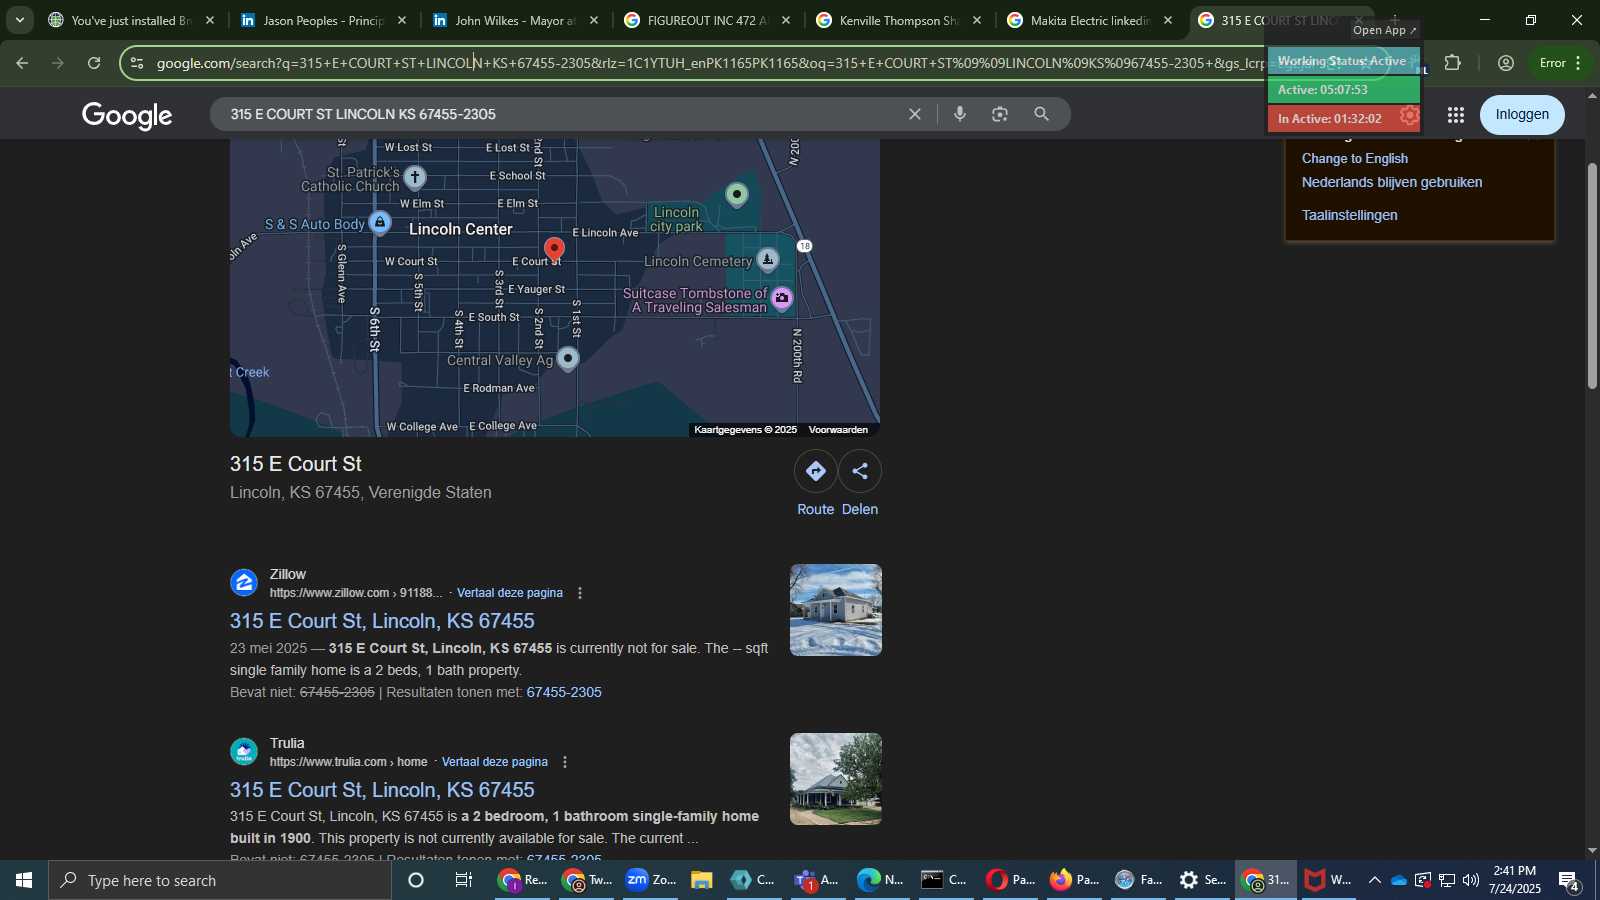
Task: Open the Trulia house thumbnail
Action: 836,779
